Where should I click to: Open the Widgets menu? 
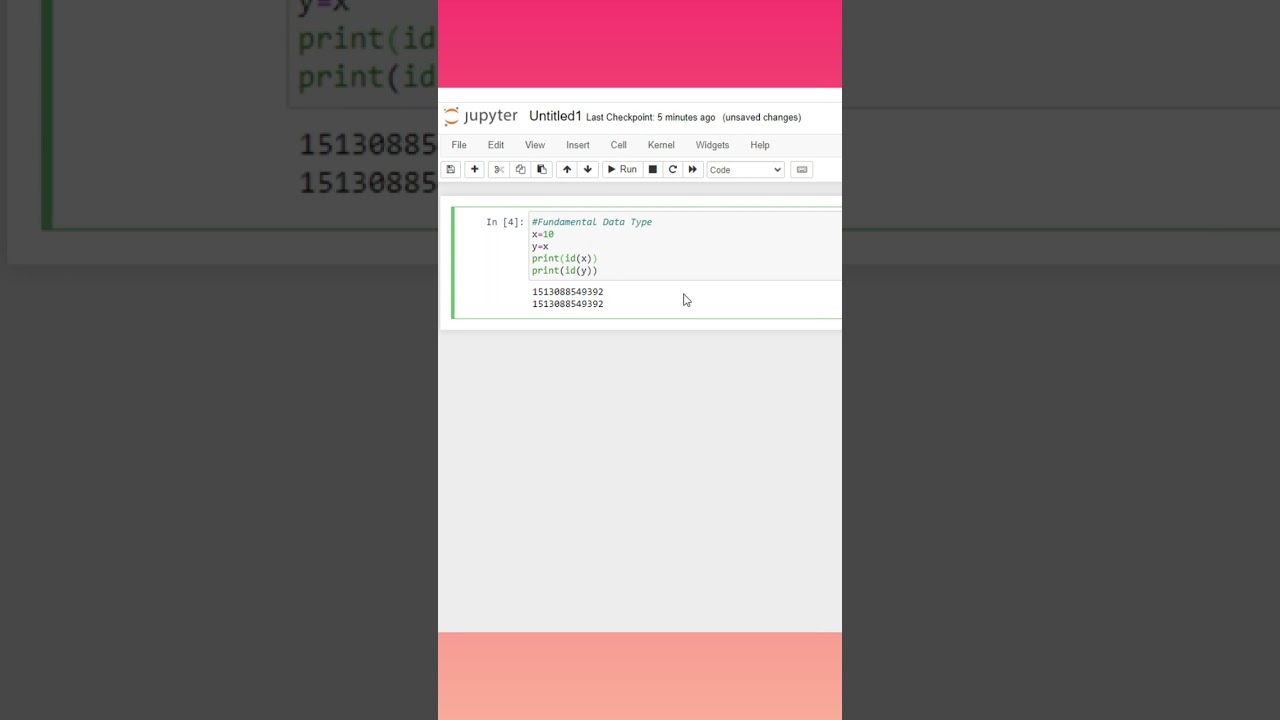[x=713, y=145]
